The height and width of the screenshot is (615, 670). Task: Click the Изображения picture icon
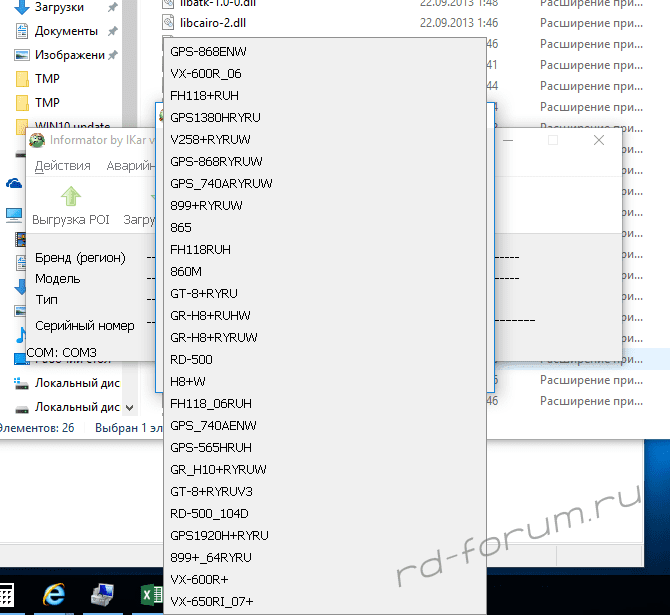(22, 55)
